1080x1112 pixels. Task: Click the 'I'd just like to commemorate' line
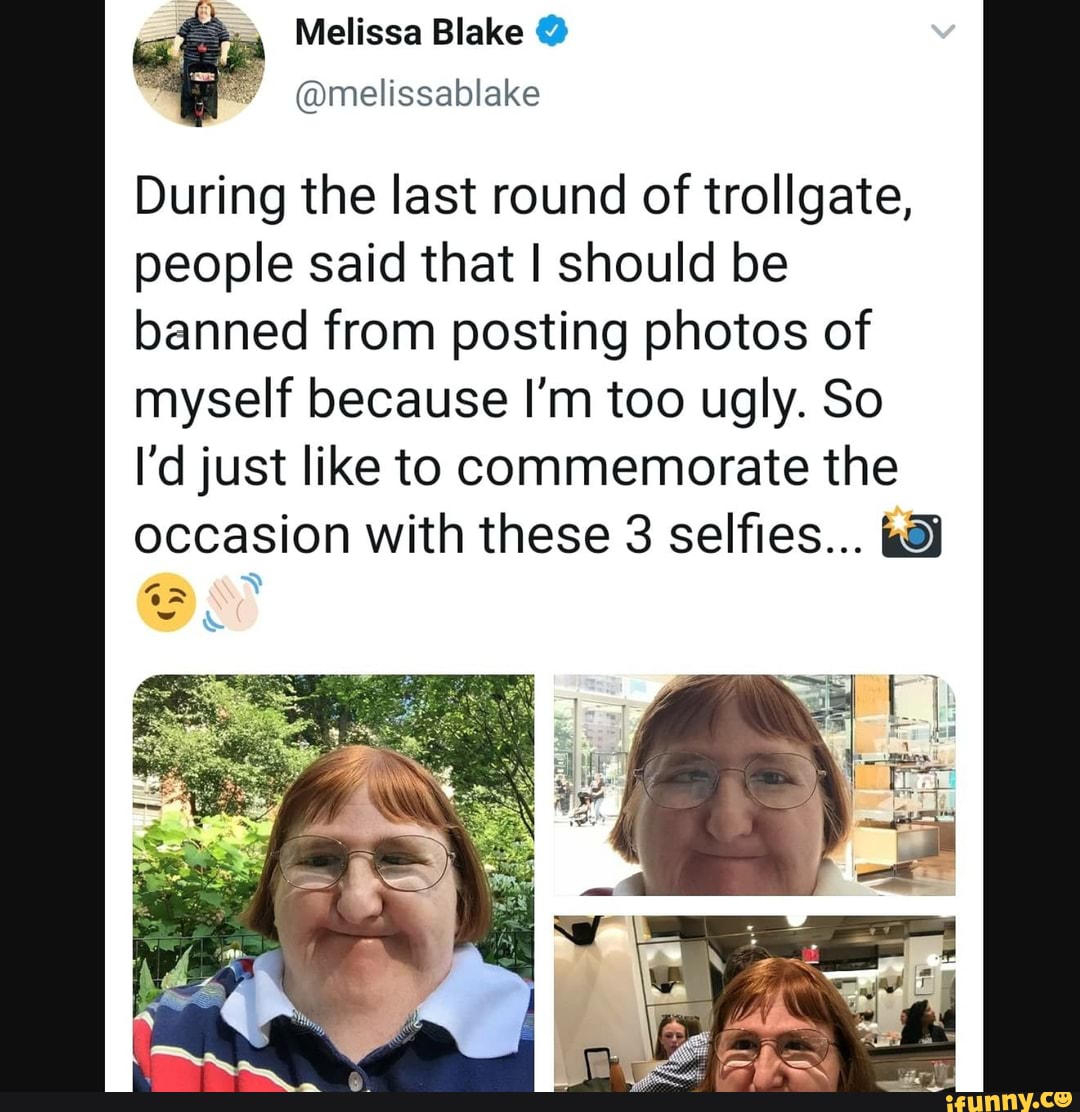tap(516, 467)
